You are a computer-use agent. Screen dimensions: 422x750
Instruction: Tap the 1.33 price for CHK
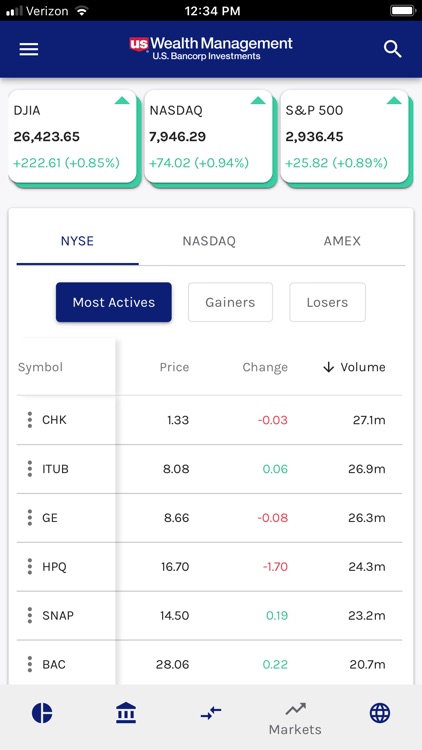(178, 420)
